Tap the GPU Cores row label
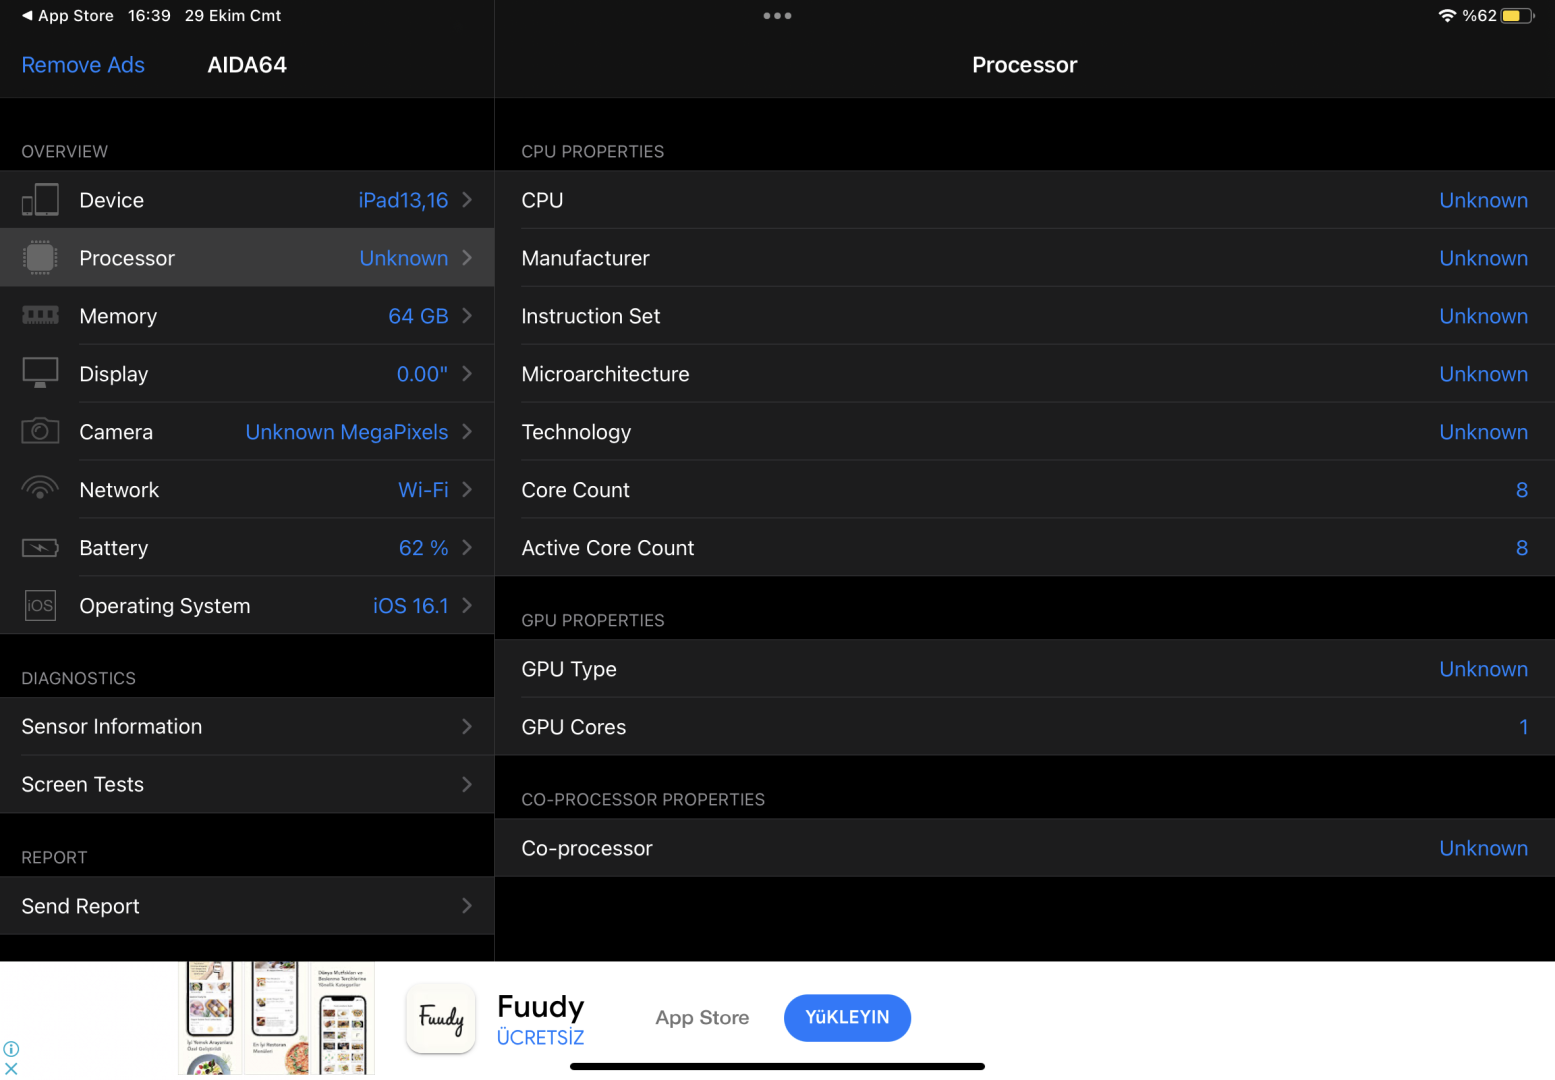This screenshot has height=1080, width=1555. [574, 727]
